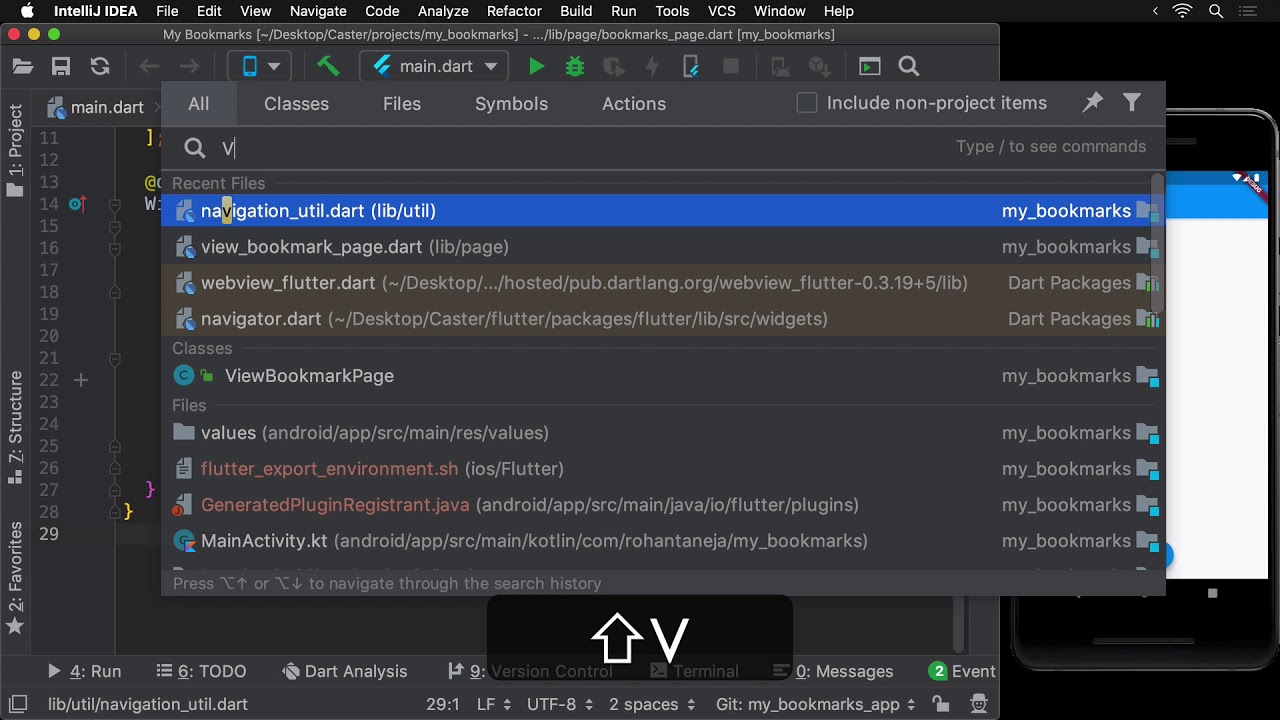Click the Open file folder toolbar icon
Image resolution: width=1280 pixels, height=720 pixels.
(23, 67)
